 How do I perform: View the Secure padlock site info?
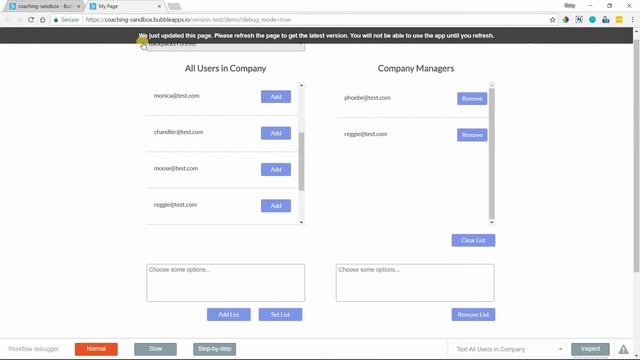tap(66, 20)
